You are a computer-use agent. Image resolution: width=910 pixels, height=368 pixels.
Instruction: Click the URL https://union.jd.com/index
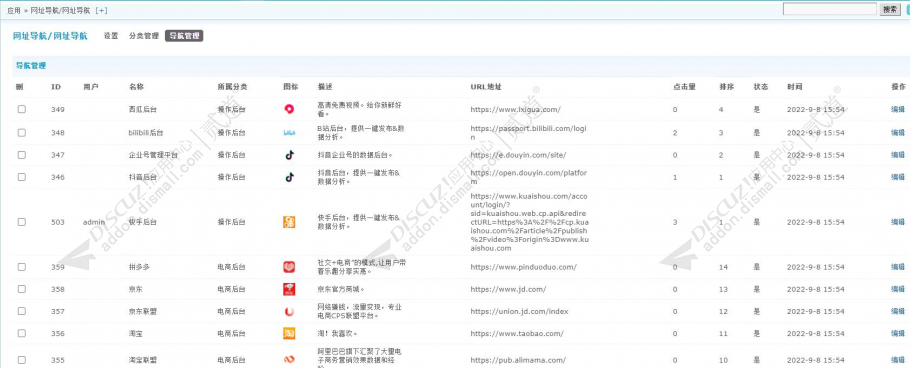519,312
